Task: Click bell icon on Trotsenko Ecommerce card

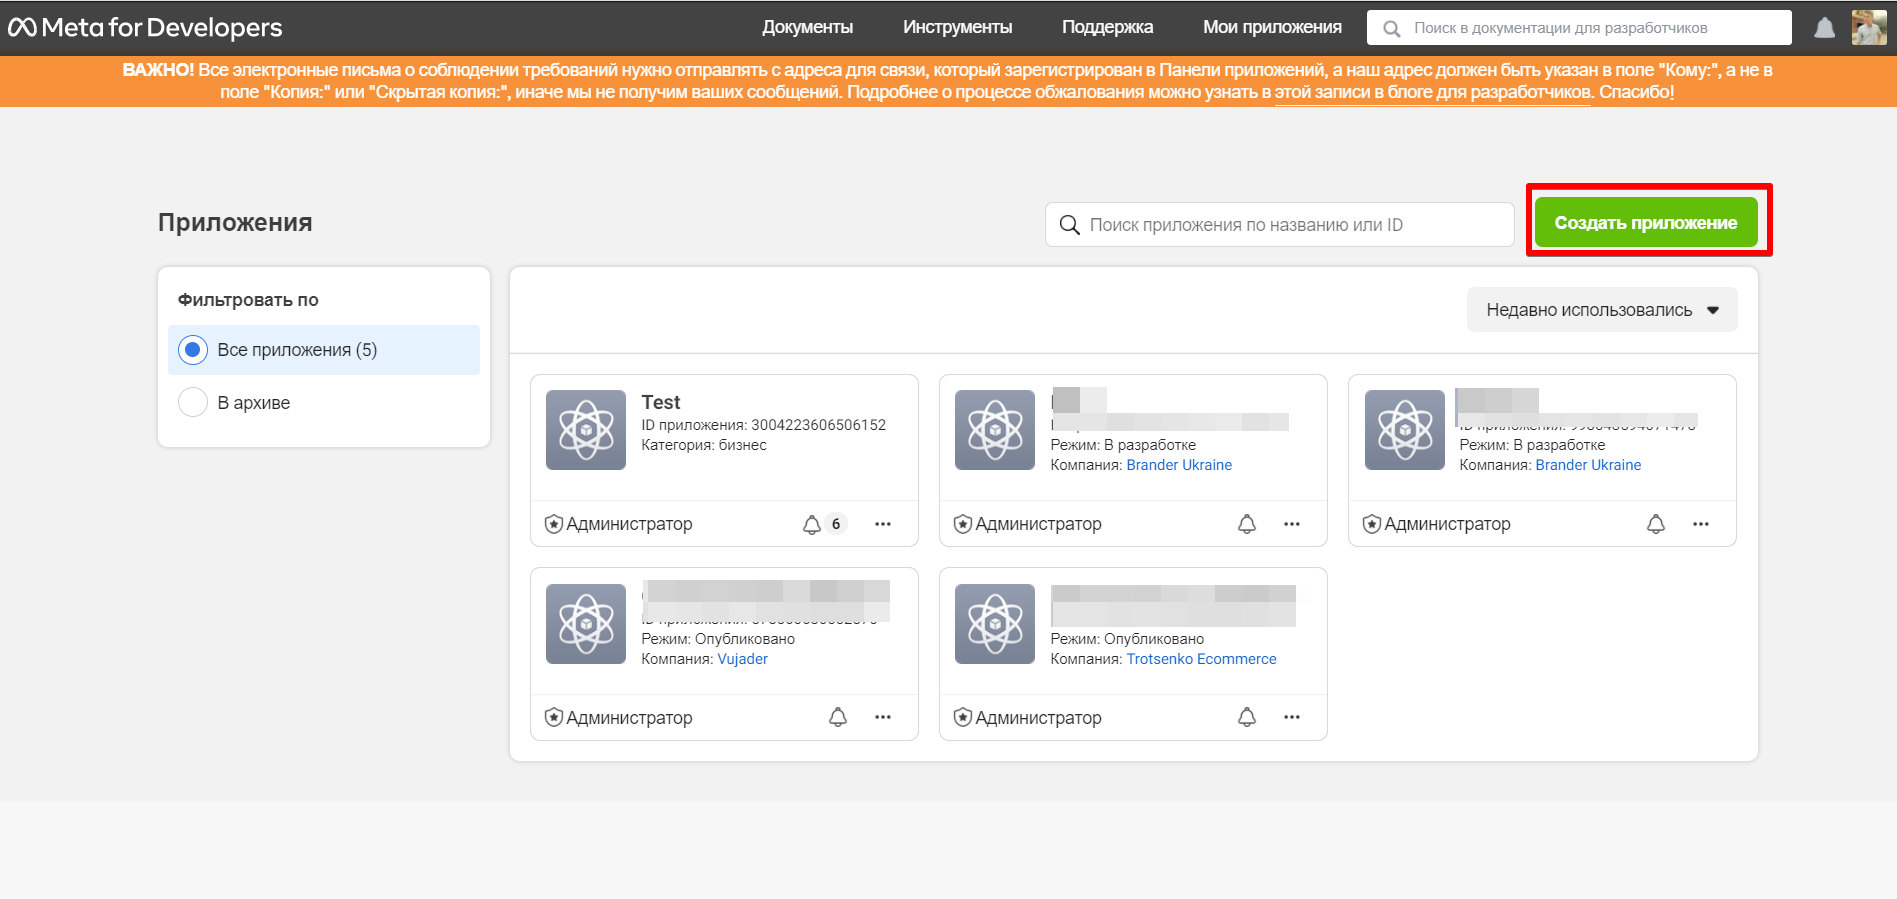Action: [1247, 717]
